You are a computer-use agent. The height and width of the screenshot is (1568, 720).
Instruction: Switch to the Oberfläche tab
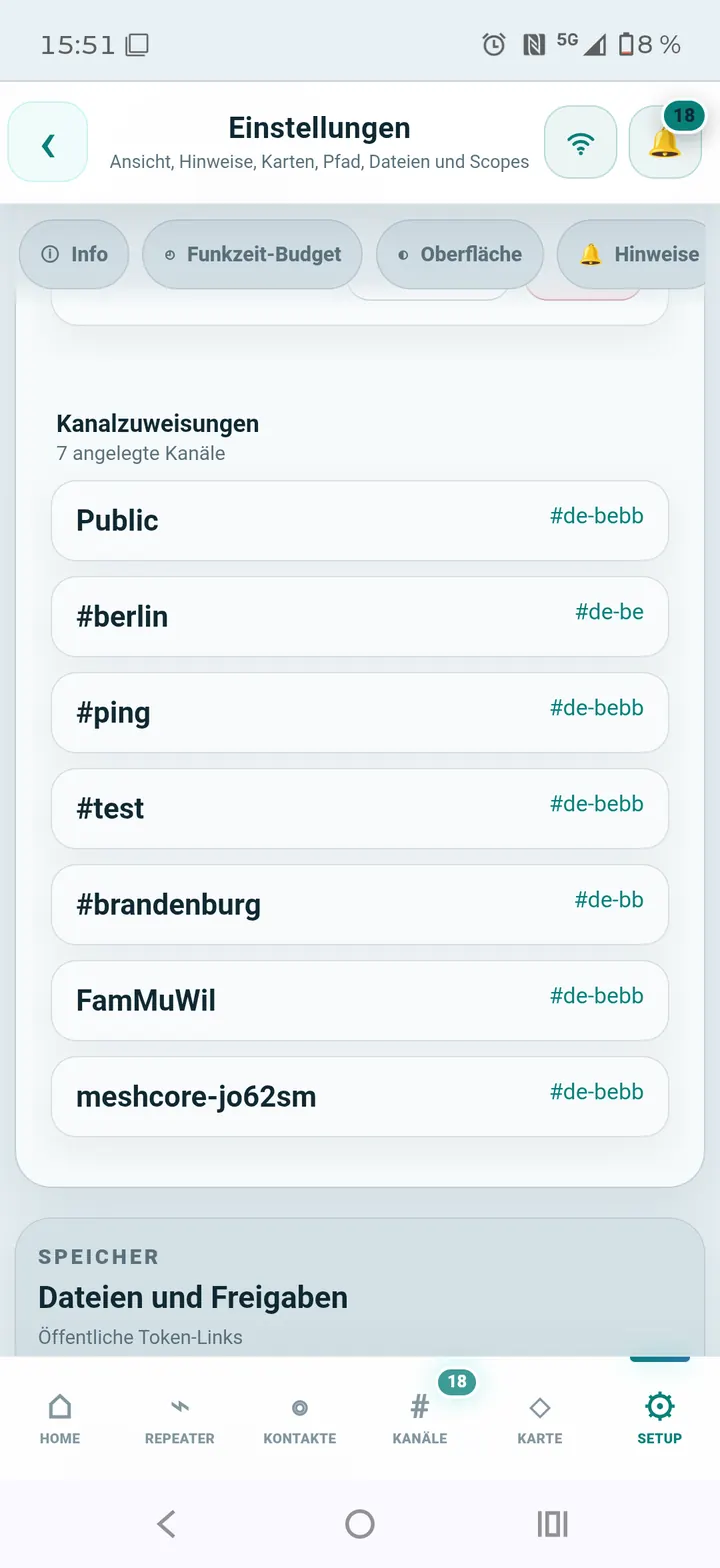click(x=460, y=254)
